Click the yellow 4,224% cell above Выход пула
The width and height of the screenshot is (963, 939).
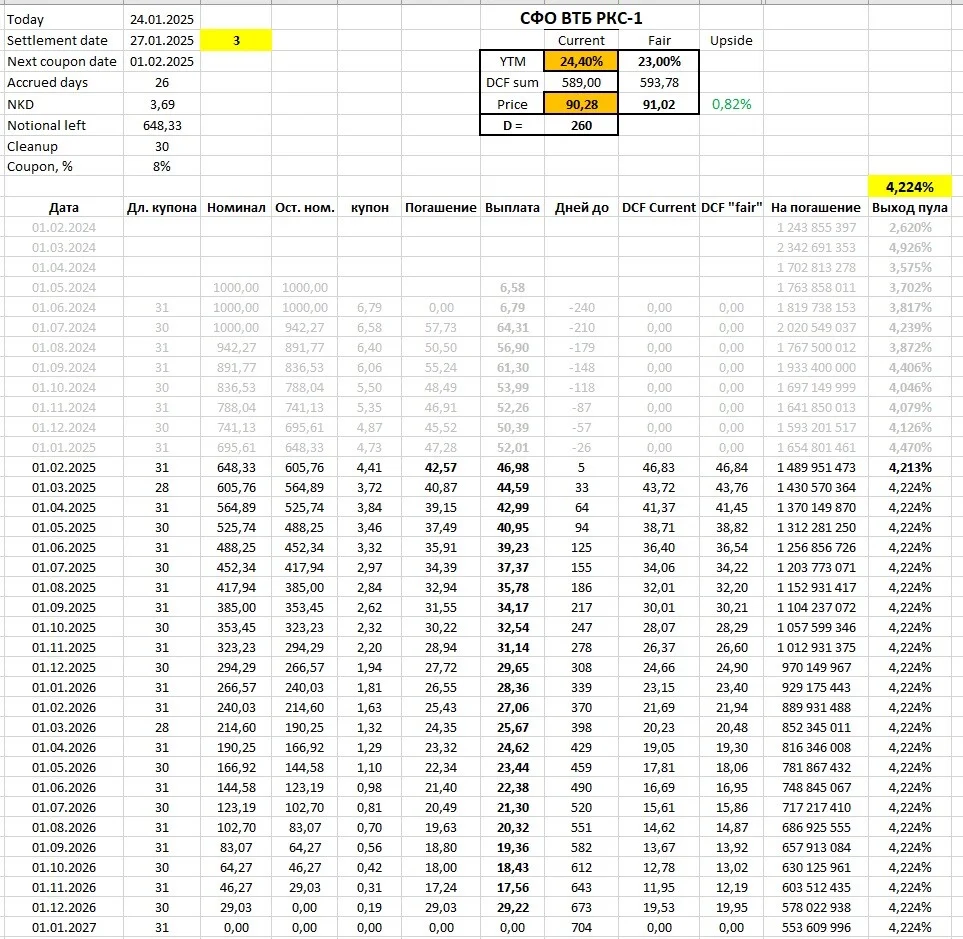tap(910, 187)
